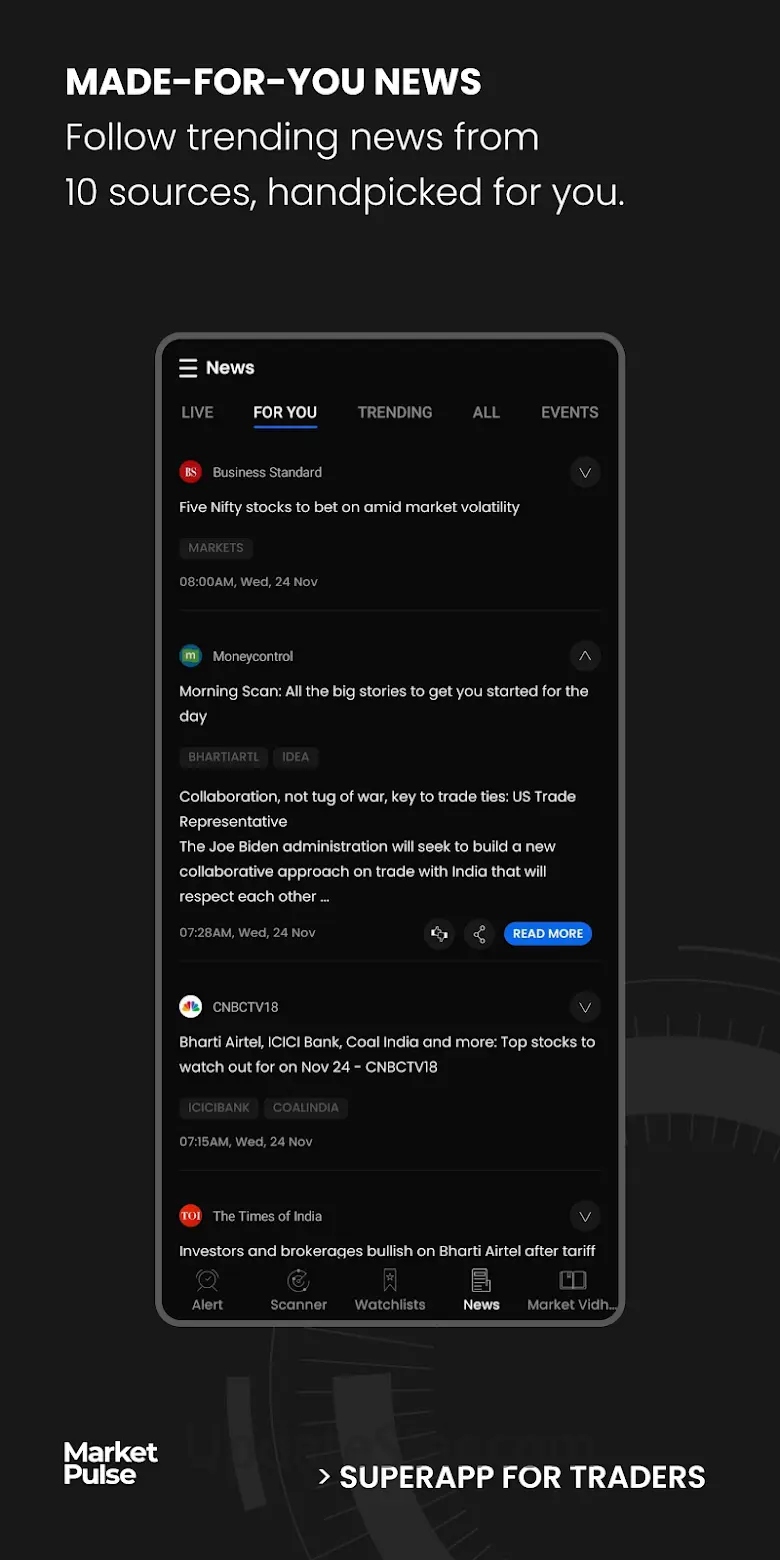Tap the Alert clock icon
The image size is (780, 1560).
[x=207, y=1280]
